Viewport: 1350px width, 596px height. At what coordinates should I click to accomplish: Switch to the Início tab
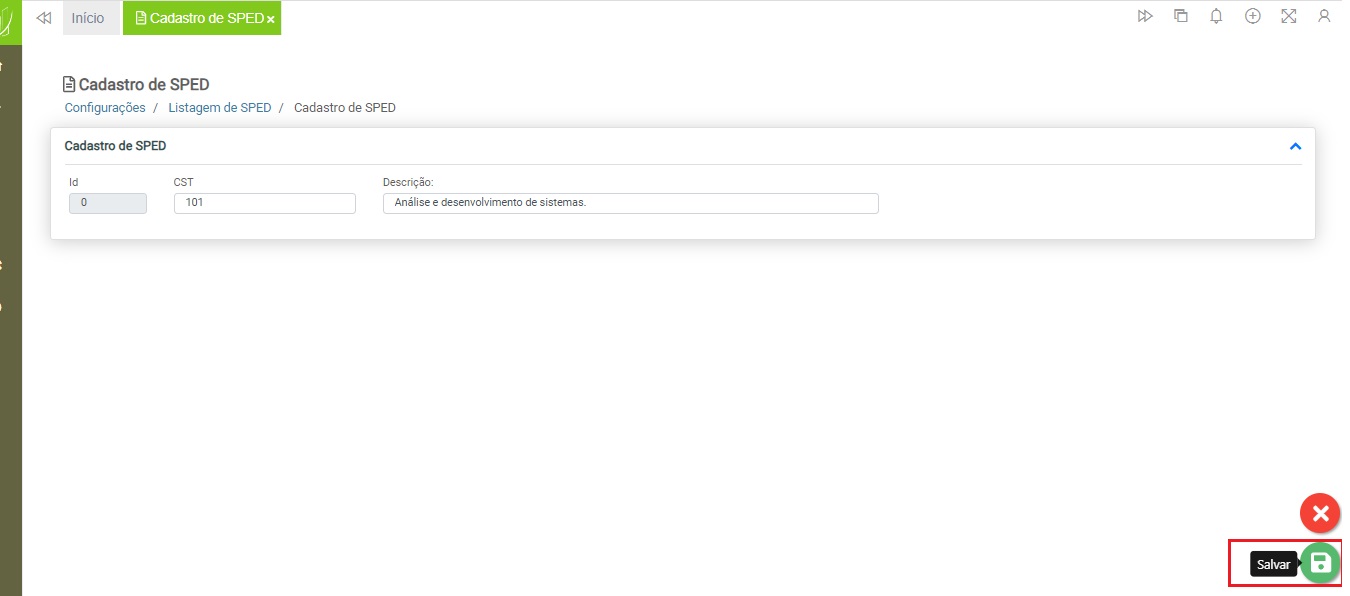[88, 18]
